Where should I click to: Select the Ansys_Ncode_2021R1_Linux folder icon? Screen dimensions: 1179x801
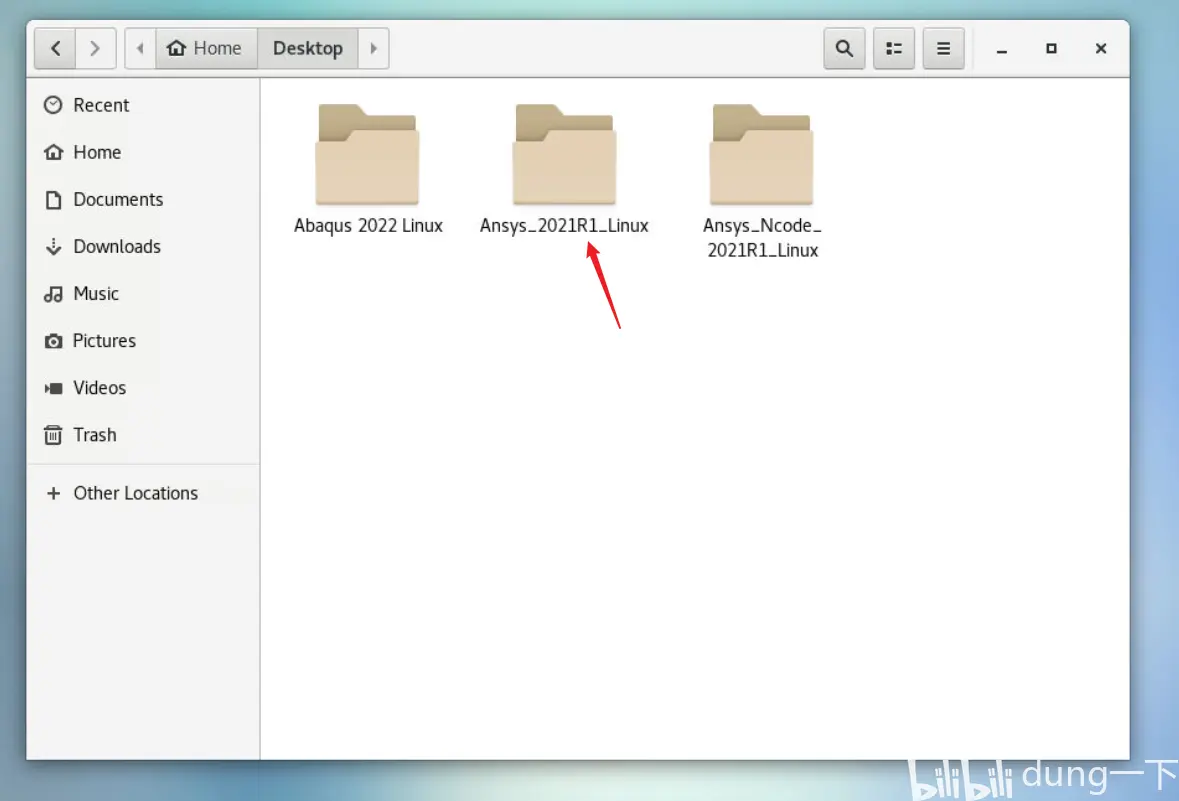pos(761,155)
